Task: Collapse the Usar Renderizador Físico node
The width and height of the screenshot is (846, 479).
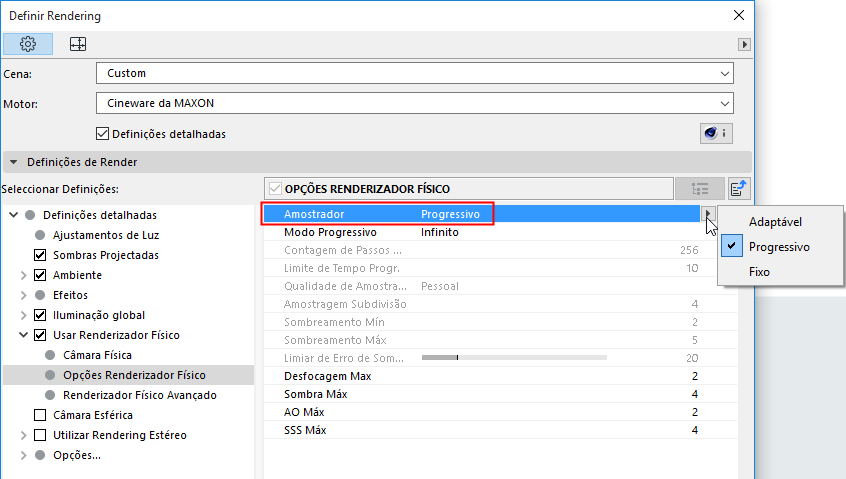Action: 23,334
